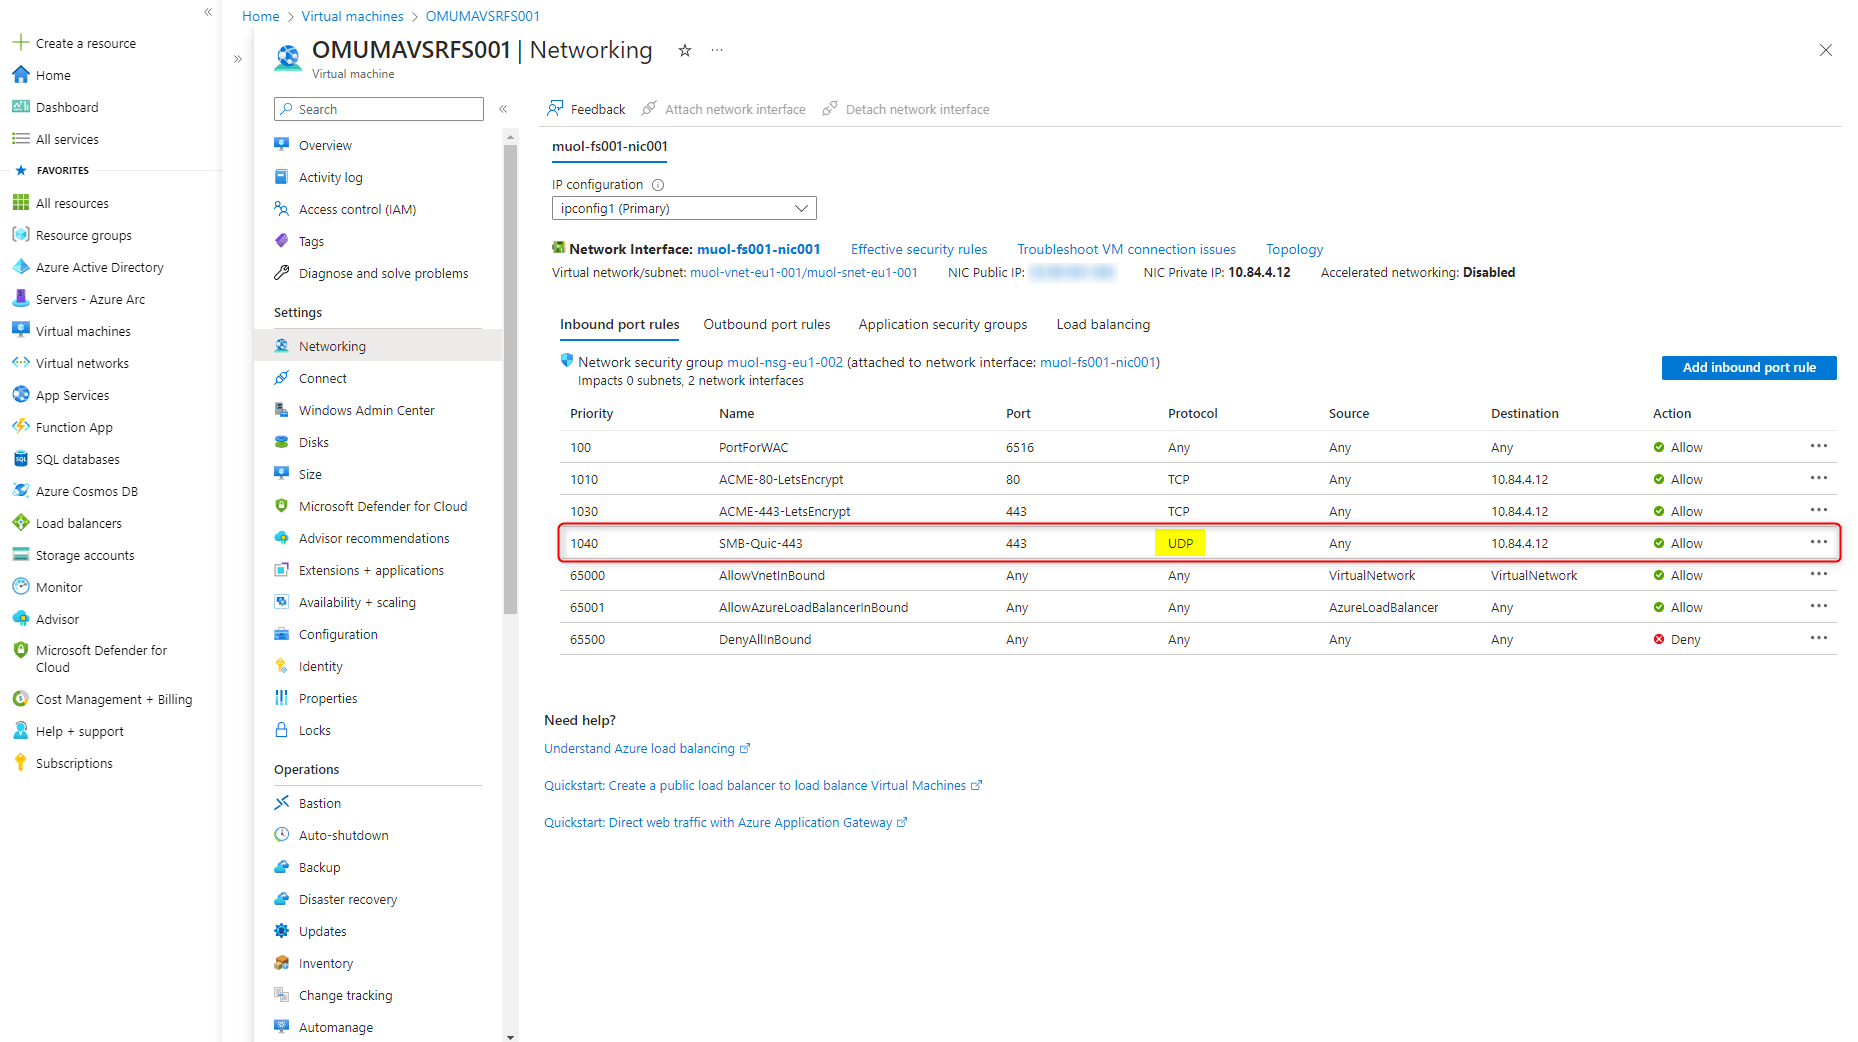Viewport: 1858px width, 1042px height.
Task: Select Bastion under Operations
Action: pos(320,803)
